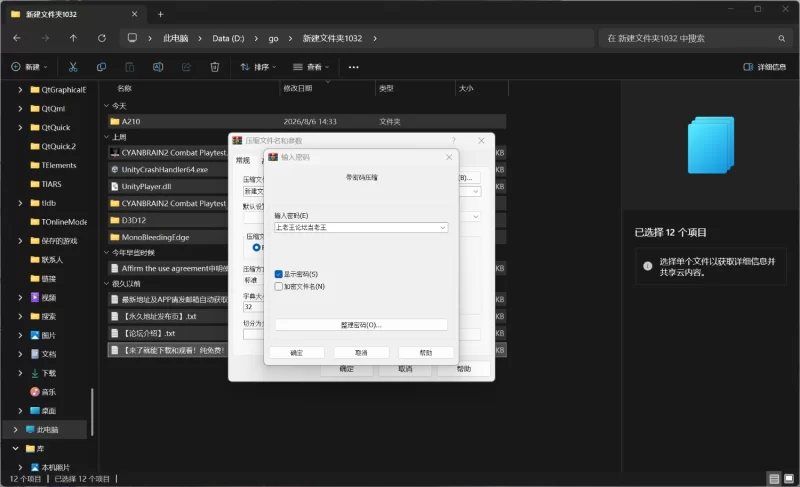This screenshot has height=487, width=800.
Task: Click the UnityPlayer.dll file icon
Action: coord(115,186)
